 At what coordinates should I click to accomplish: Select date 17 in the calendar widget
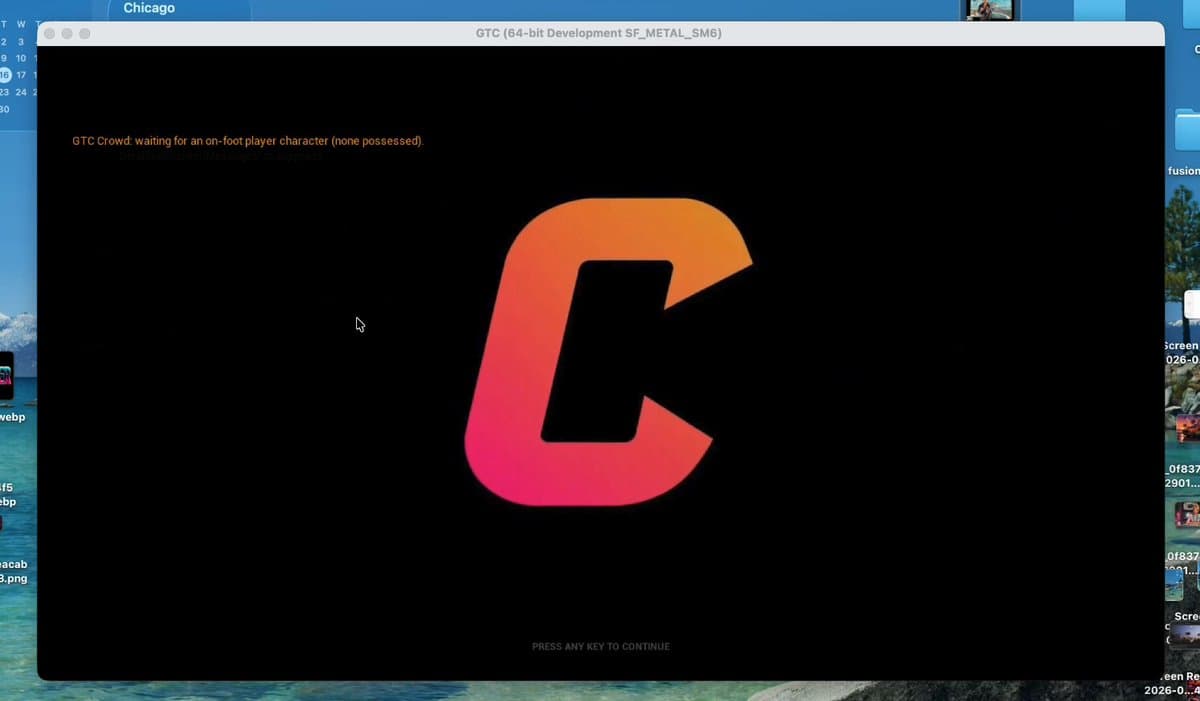(21, 75)
